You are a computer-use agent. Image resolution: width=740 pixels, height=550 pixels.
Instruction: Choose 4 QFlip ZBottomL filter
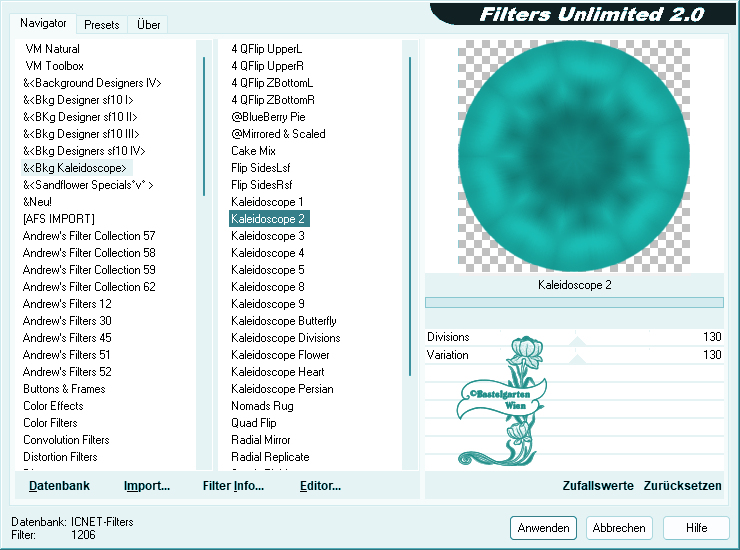point(272,83)
